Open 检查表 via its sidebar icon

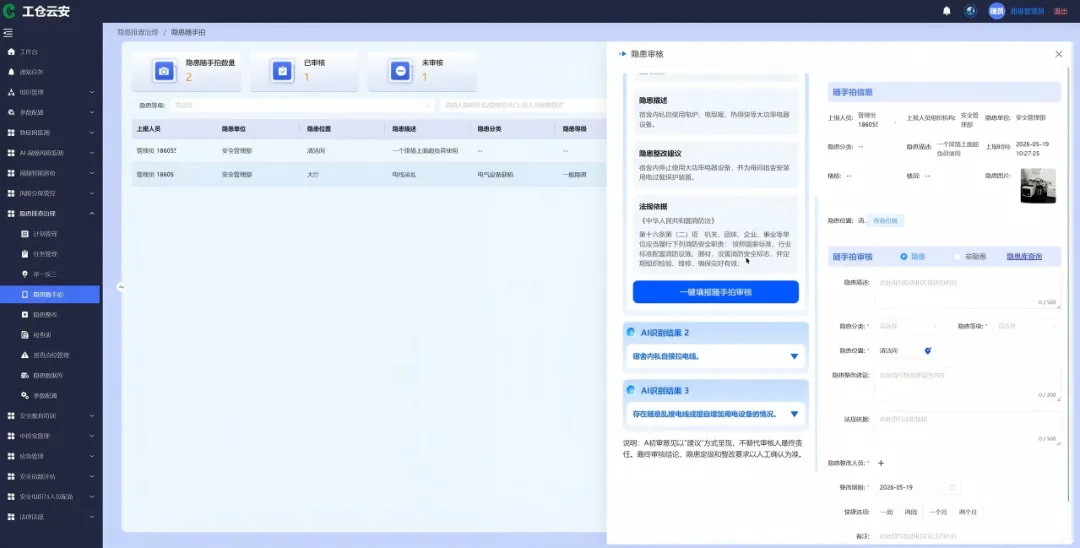(x=25, y=335)
